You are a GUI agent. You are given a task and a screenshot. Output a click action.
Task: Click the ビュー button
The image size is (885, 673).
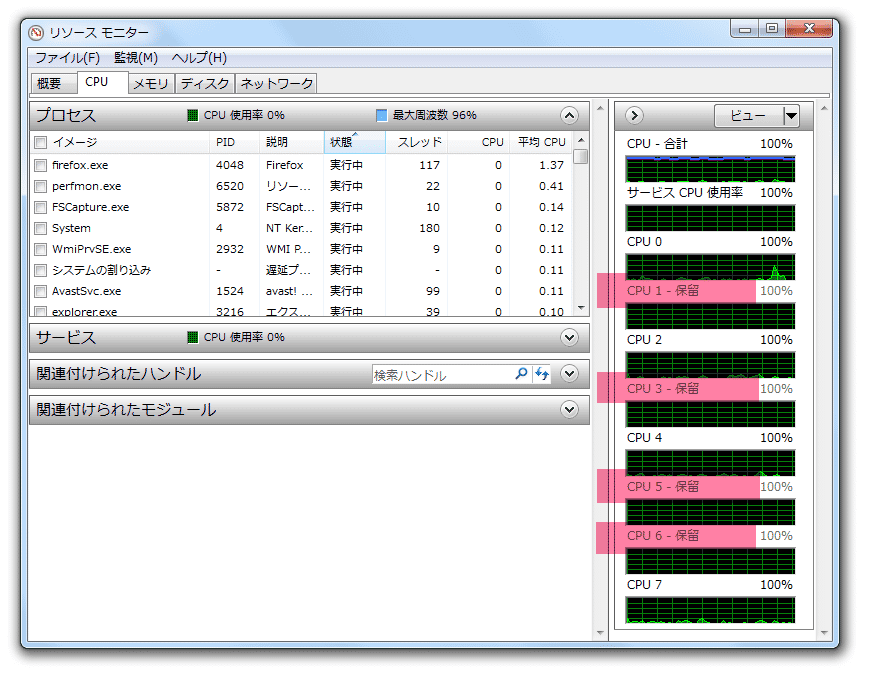pos(749,116)
